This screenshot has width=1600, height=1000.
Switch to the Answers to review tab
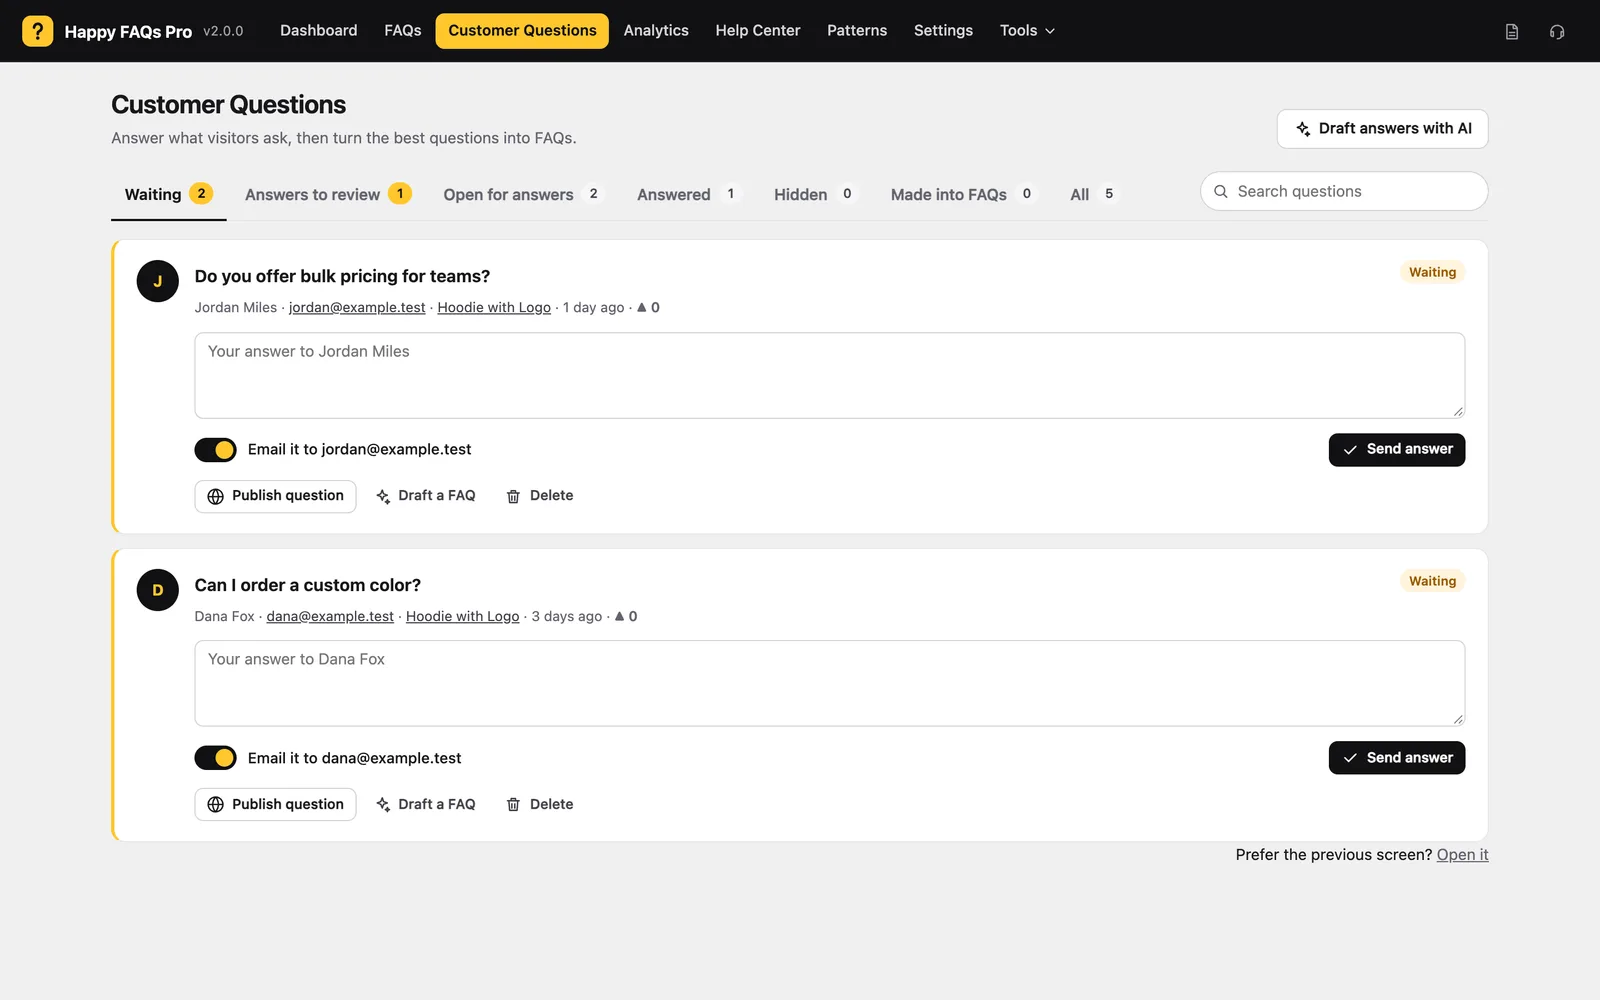click(328, 195)
